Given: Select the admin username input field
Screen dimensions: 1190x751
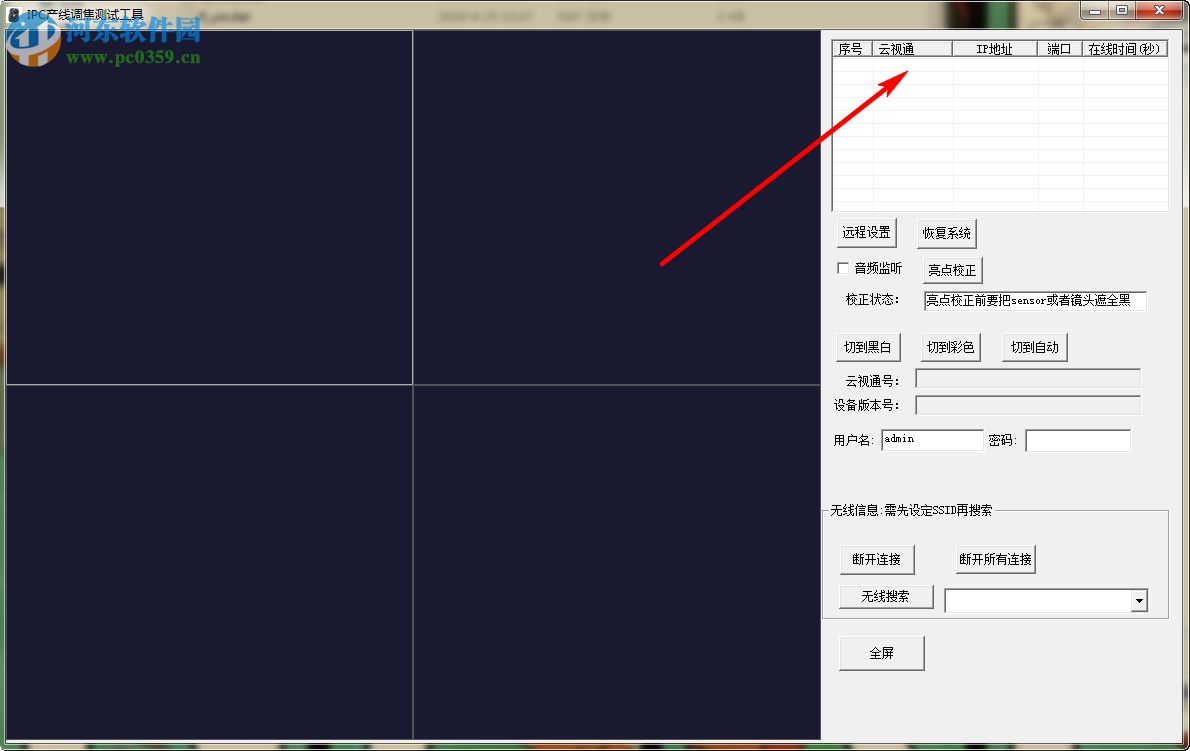Looking at the screenshot, I should [931, 439].
